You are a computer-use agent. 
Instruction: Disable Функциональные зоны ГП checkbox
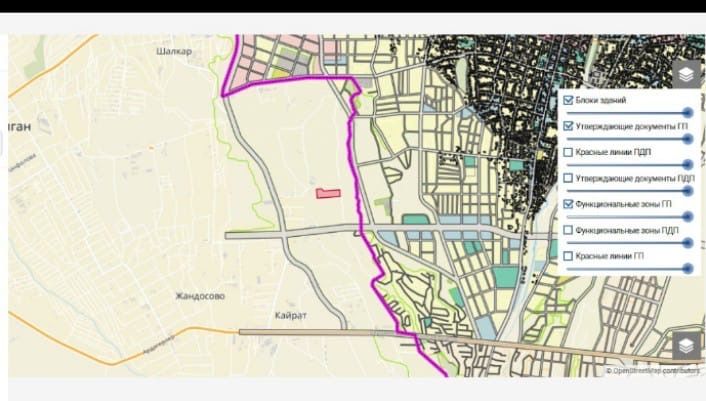coord(568,204)
